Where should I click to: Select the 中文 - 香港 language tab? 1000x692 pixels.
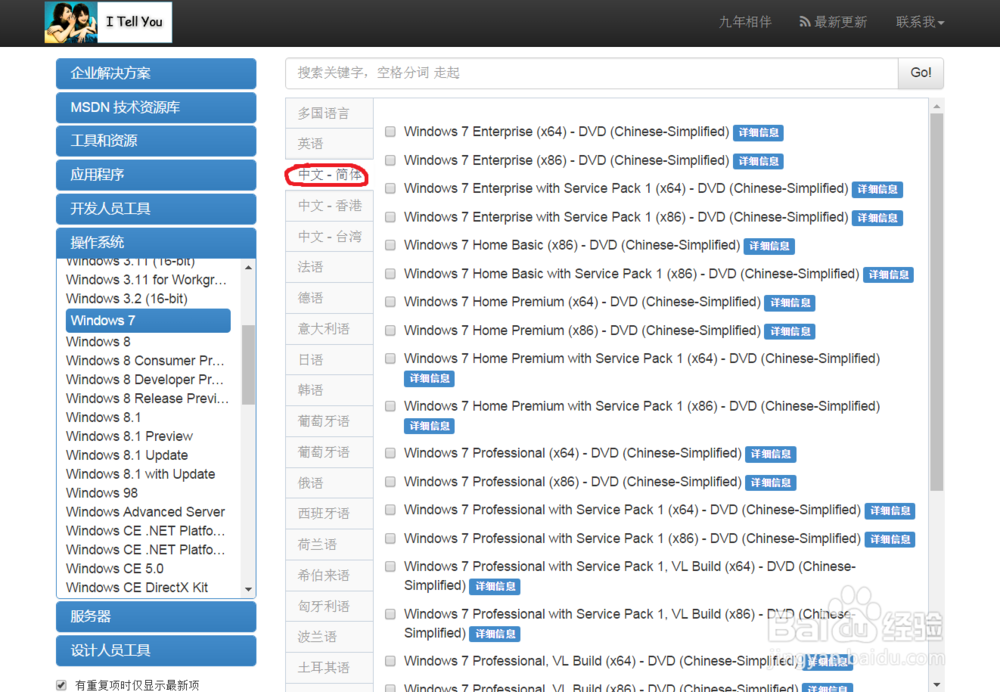329,205
